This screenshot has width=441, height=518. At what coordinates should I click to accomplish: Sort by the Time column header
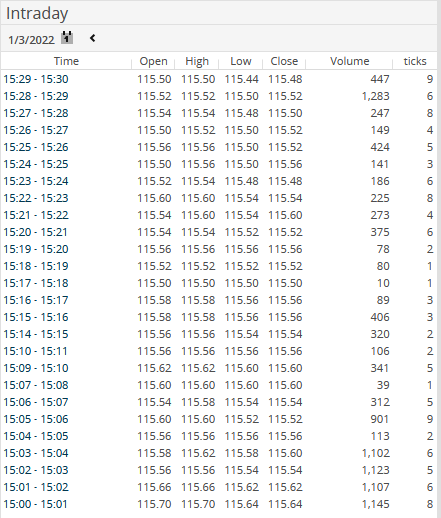(66, 61)
